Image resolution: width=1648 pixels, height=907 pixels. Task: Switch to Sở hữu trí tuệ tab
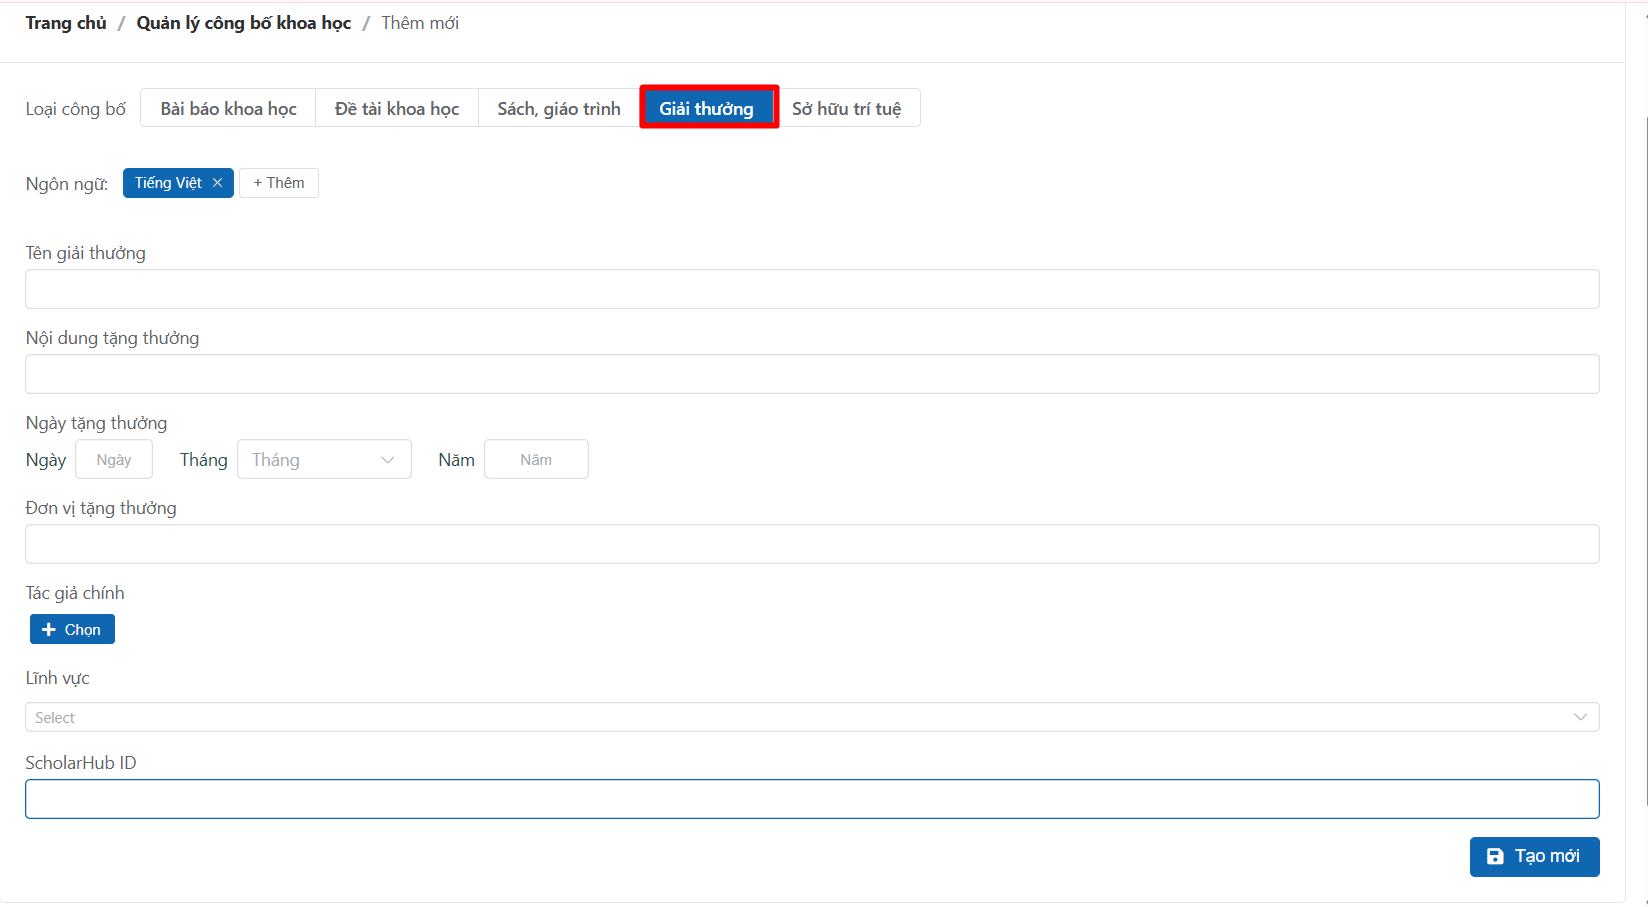(846, 108)
